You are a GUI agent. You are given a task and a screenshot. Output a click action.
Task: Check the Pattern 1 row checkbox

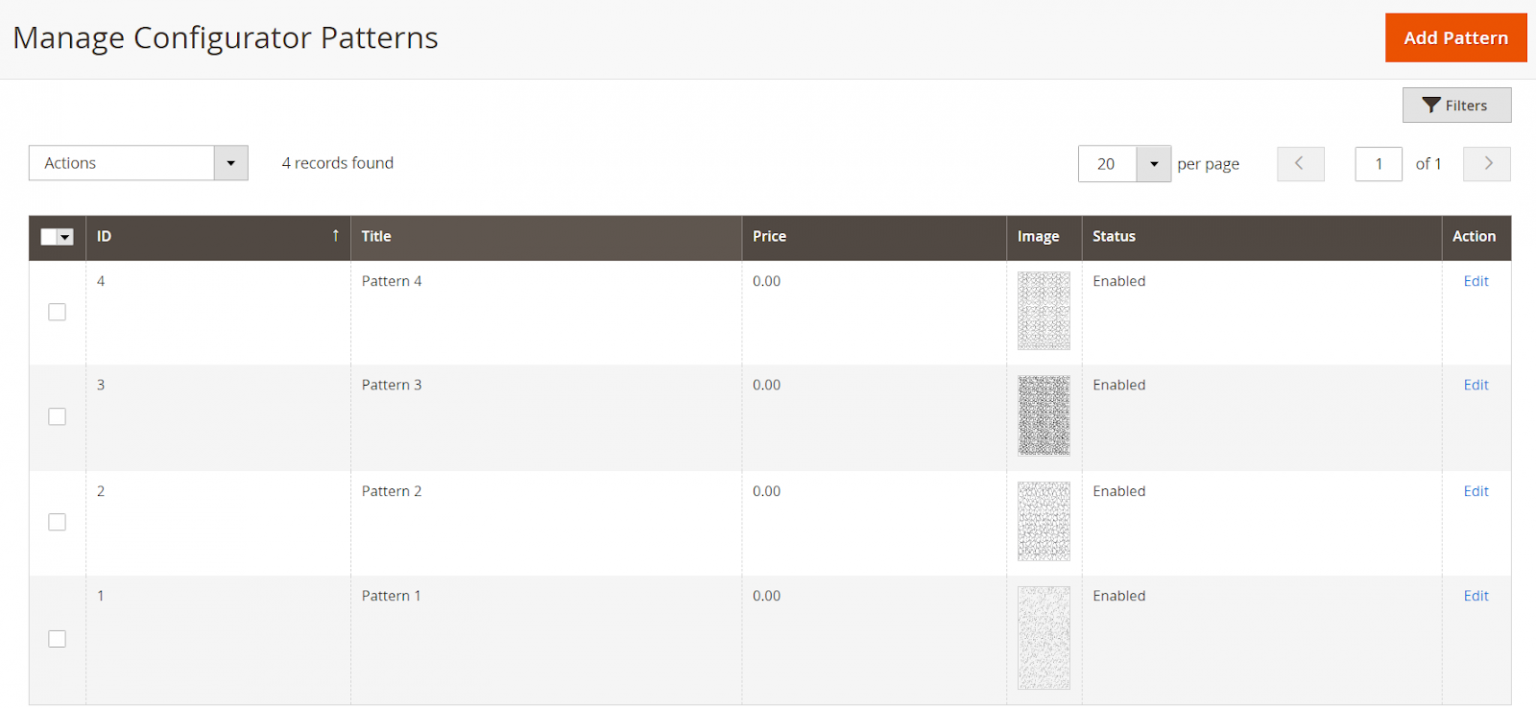(57, 638)
